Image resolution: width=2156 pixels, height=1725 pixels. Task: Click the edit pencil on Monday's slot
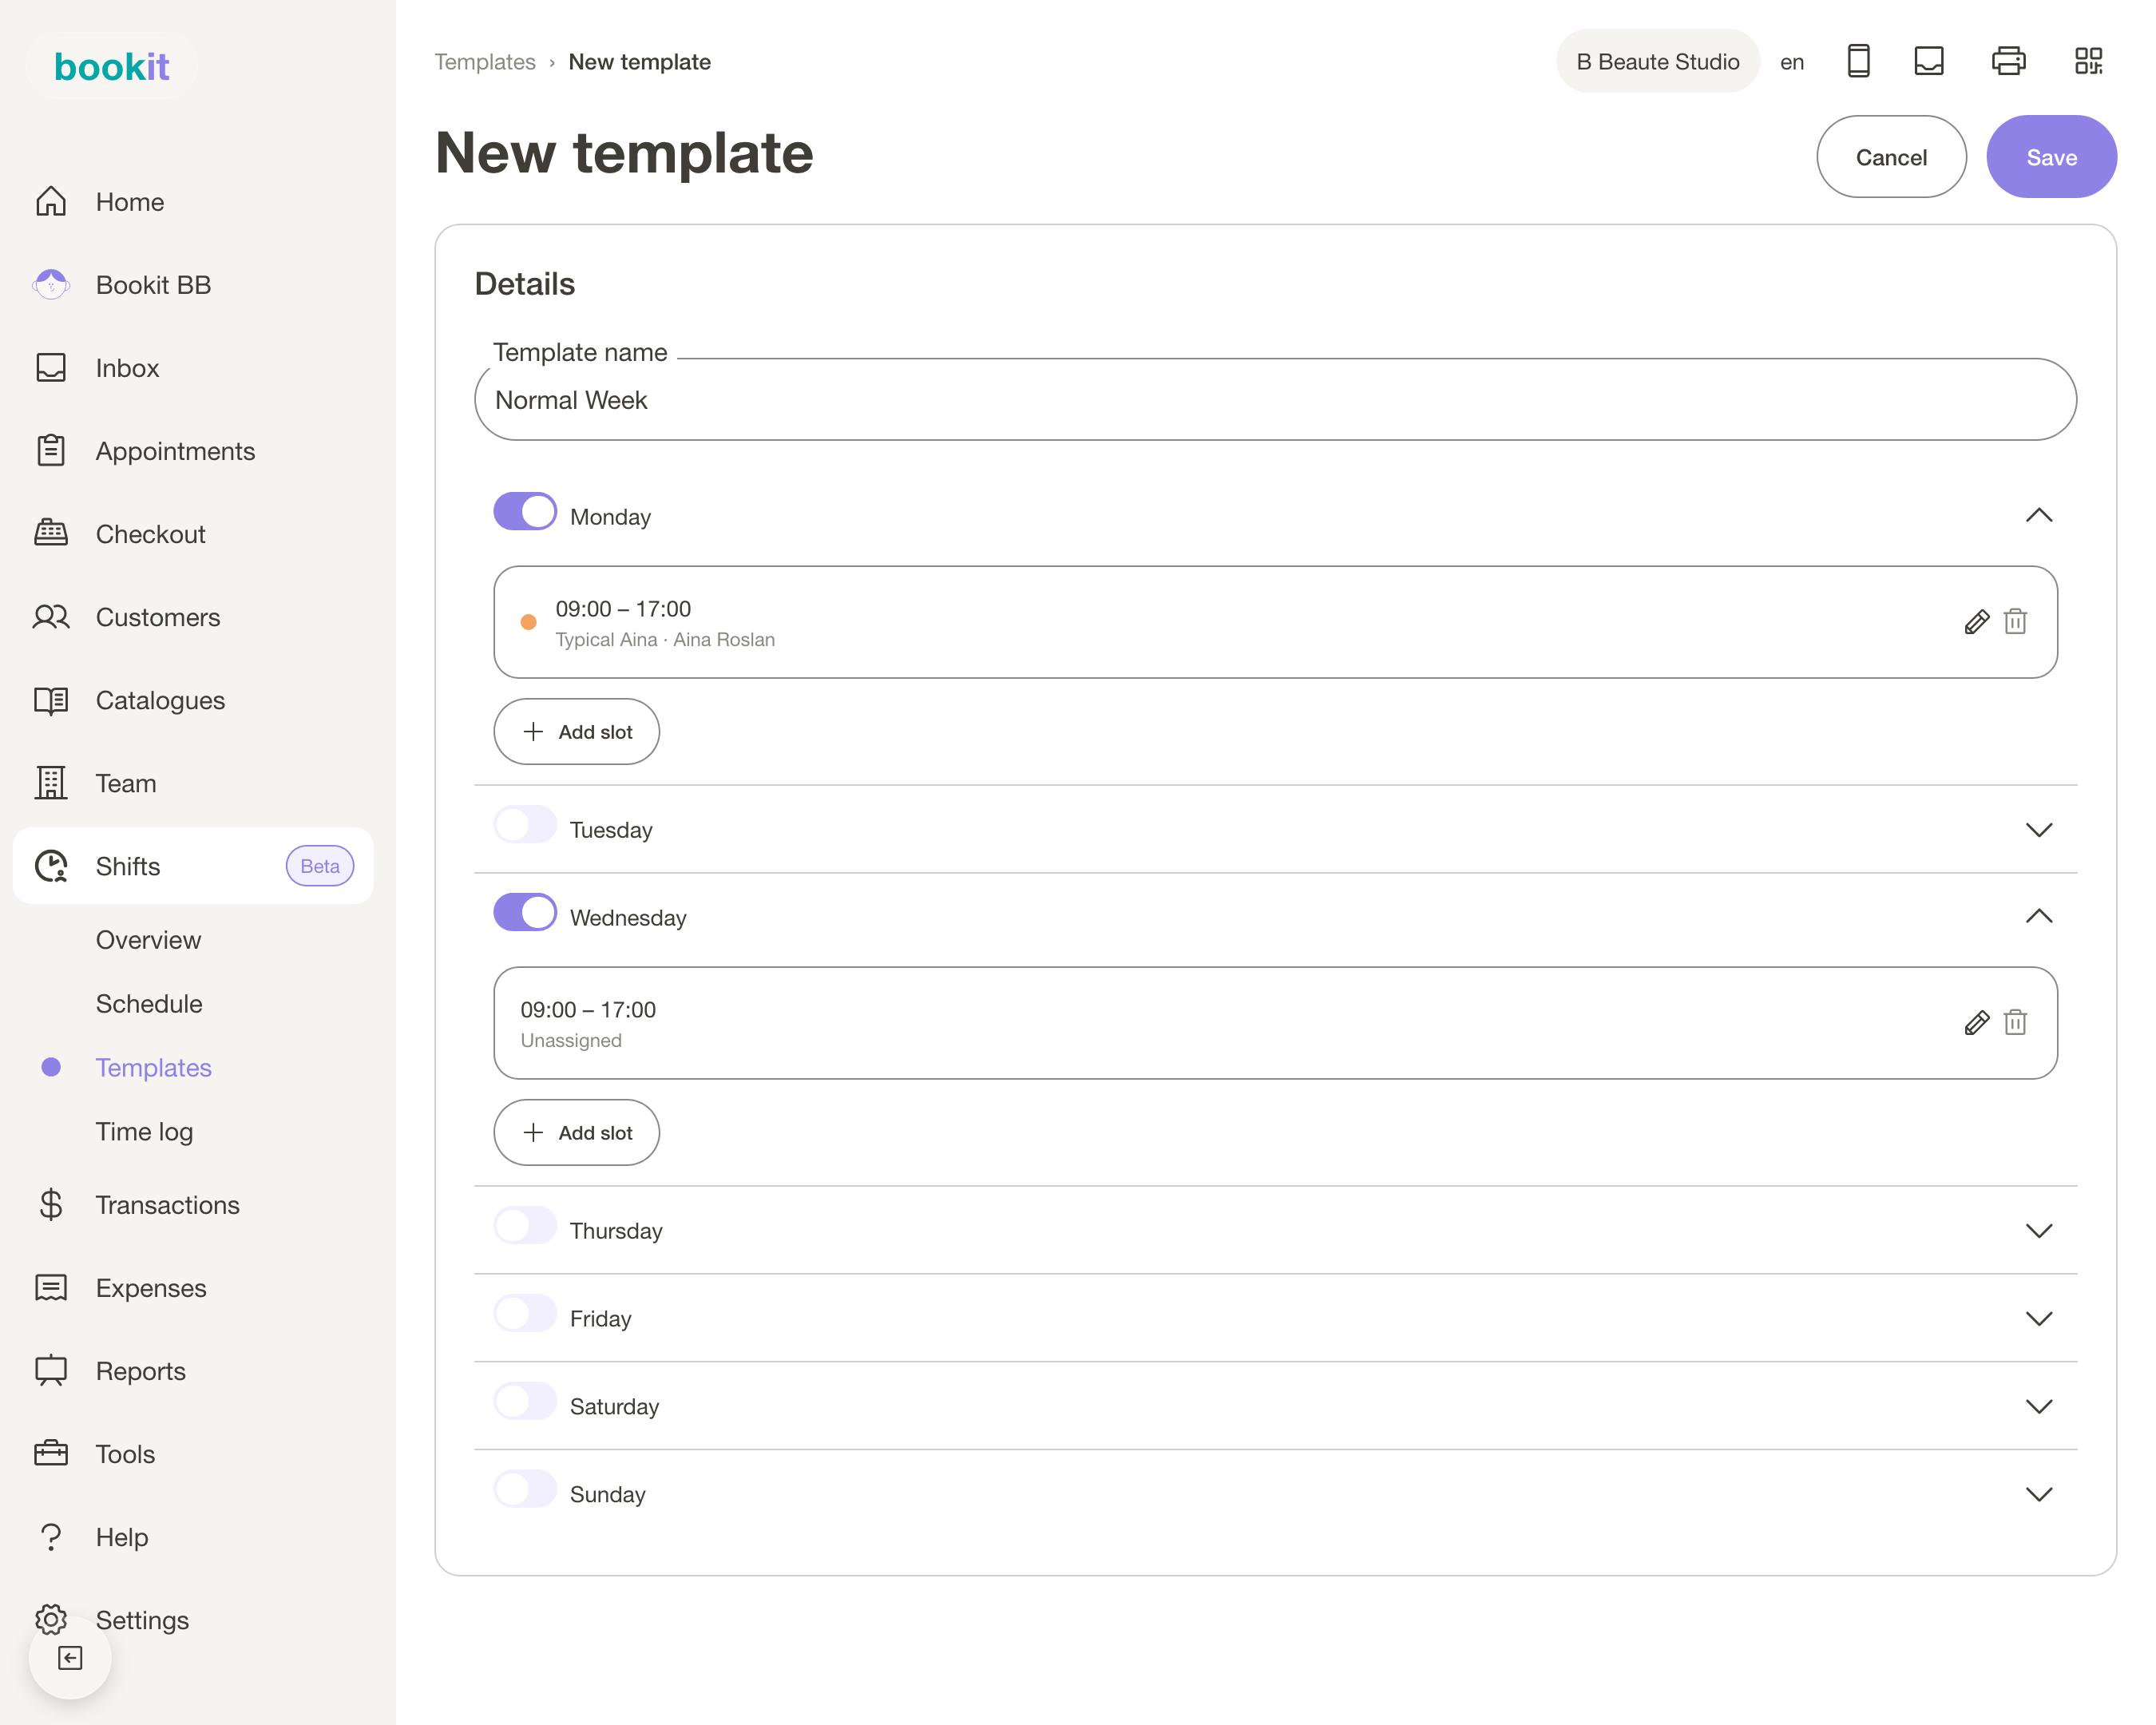pyautogui.click(x=1976, y=622)
